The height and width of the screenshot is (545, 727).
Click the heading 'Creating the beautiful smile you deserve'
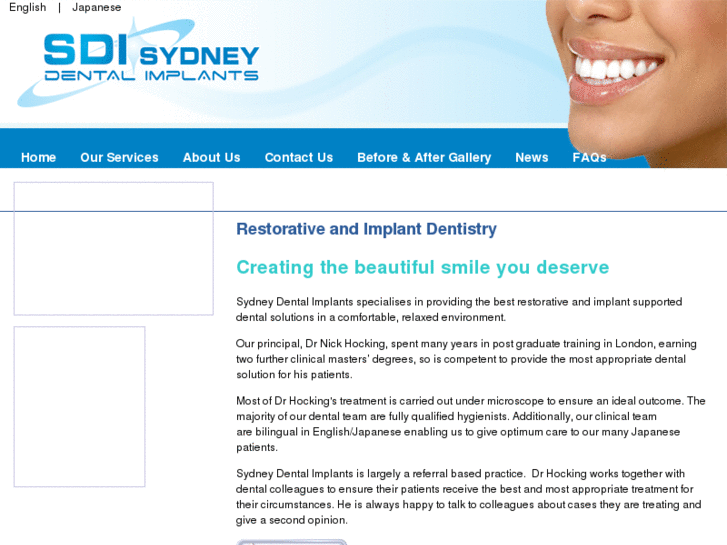(x=422, y=268)
